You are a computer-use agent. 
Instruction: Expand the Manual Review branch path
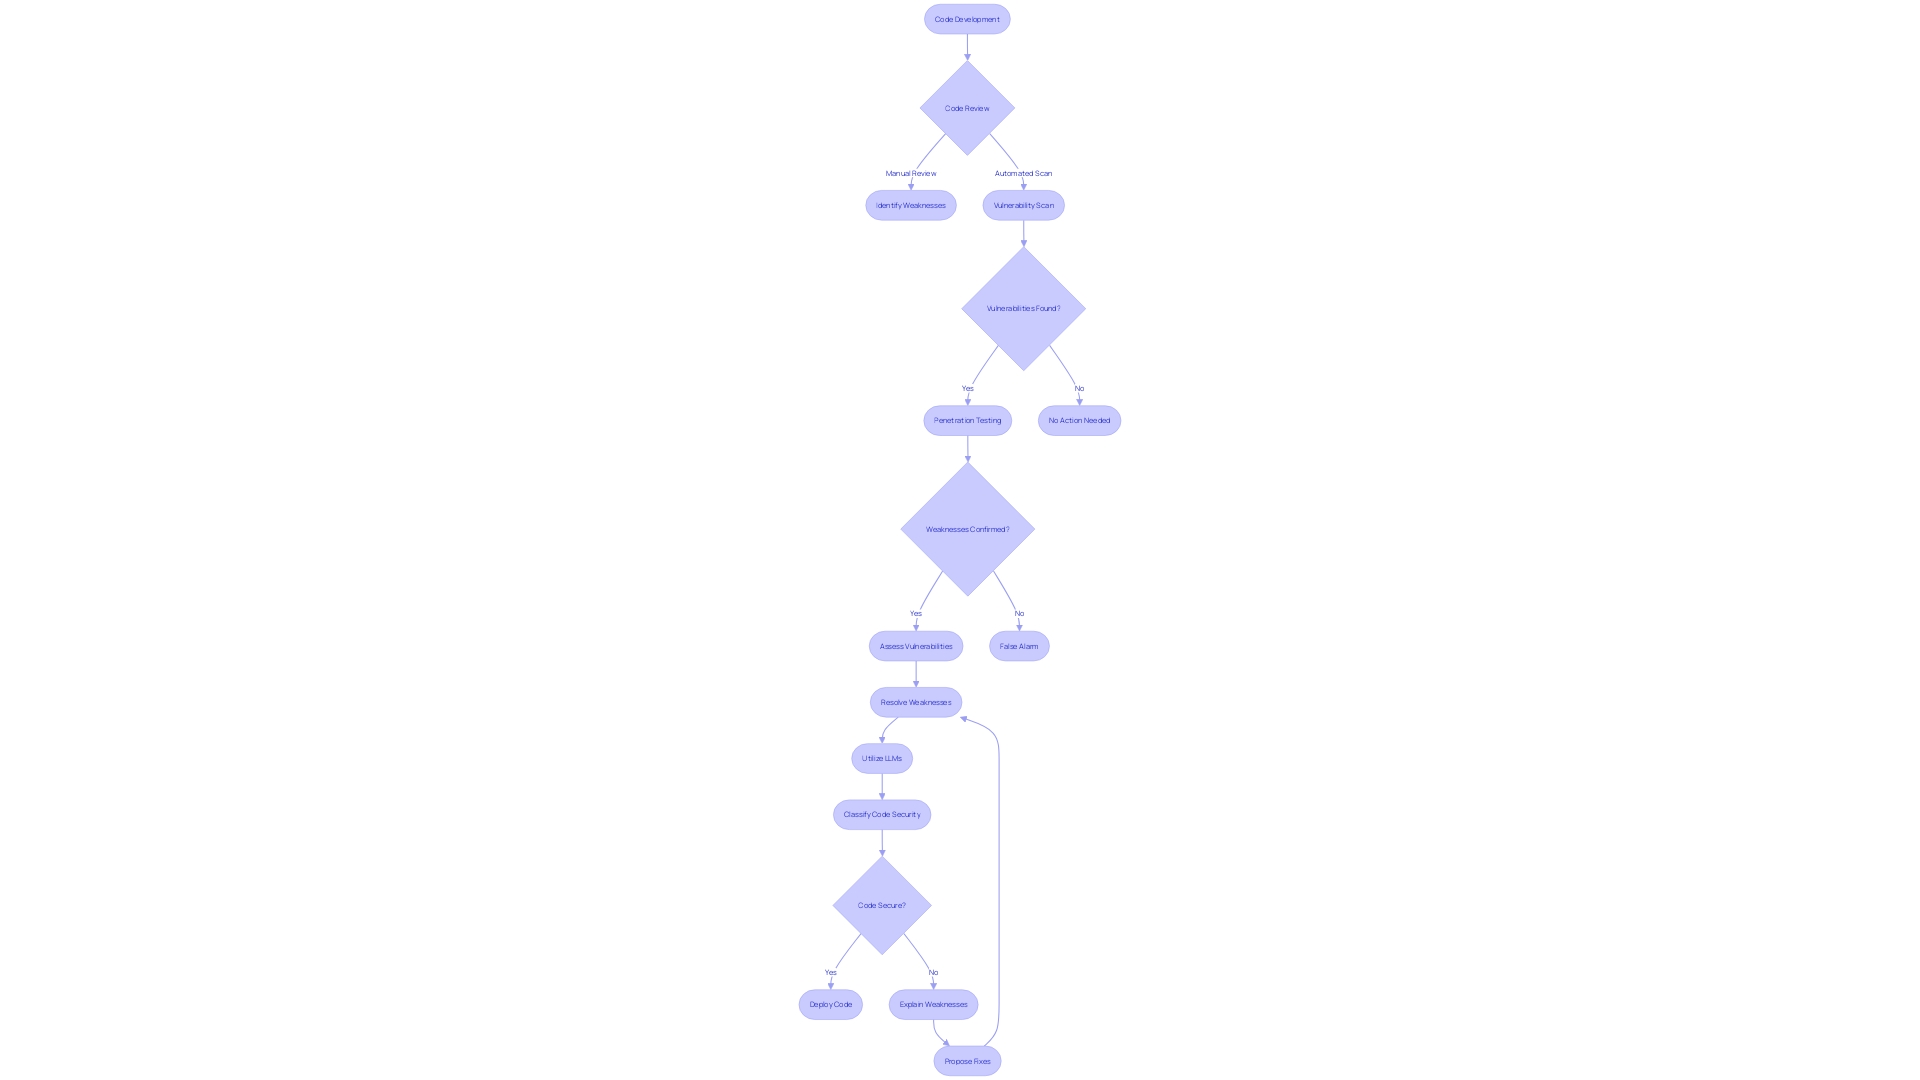(x=910, y=204)
